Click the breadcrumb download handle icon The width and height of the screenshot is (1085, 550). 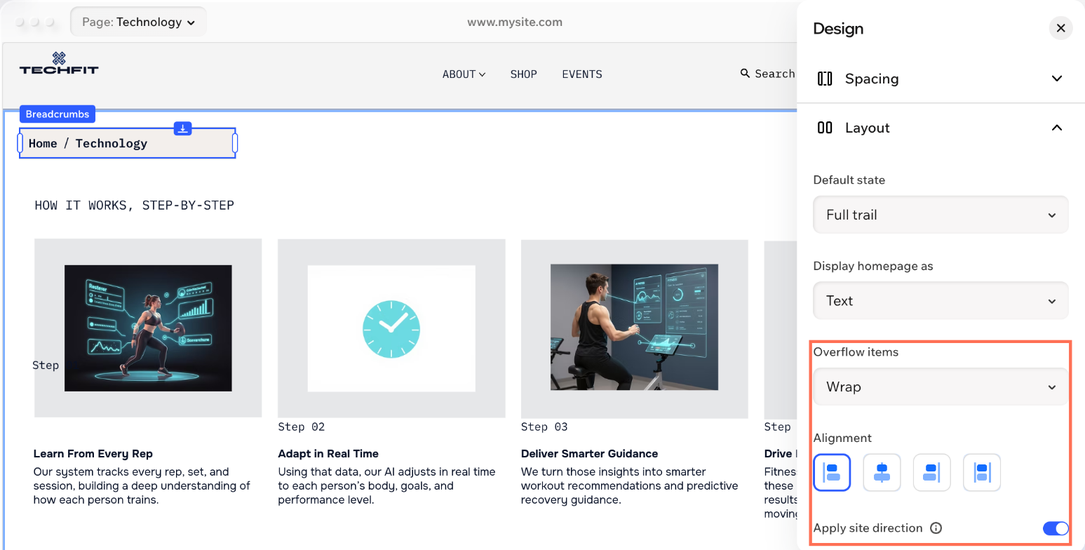(x=183, y=129)
